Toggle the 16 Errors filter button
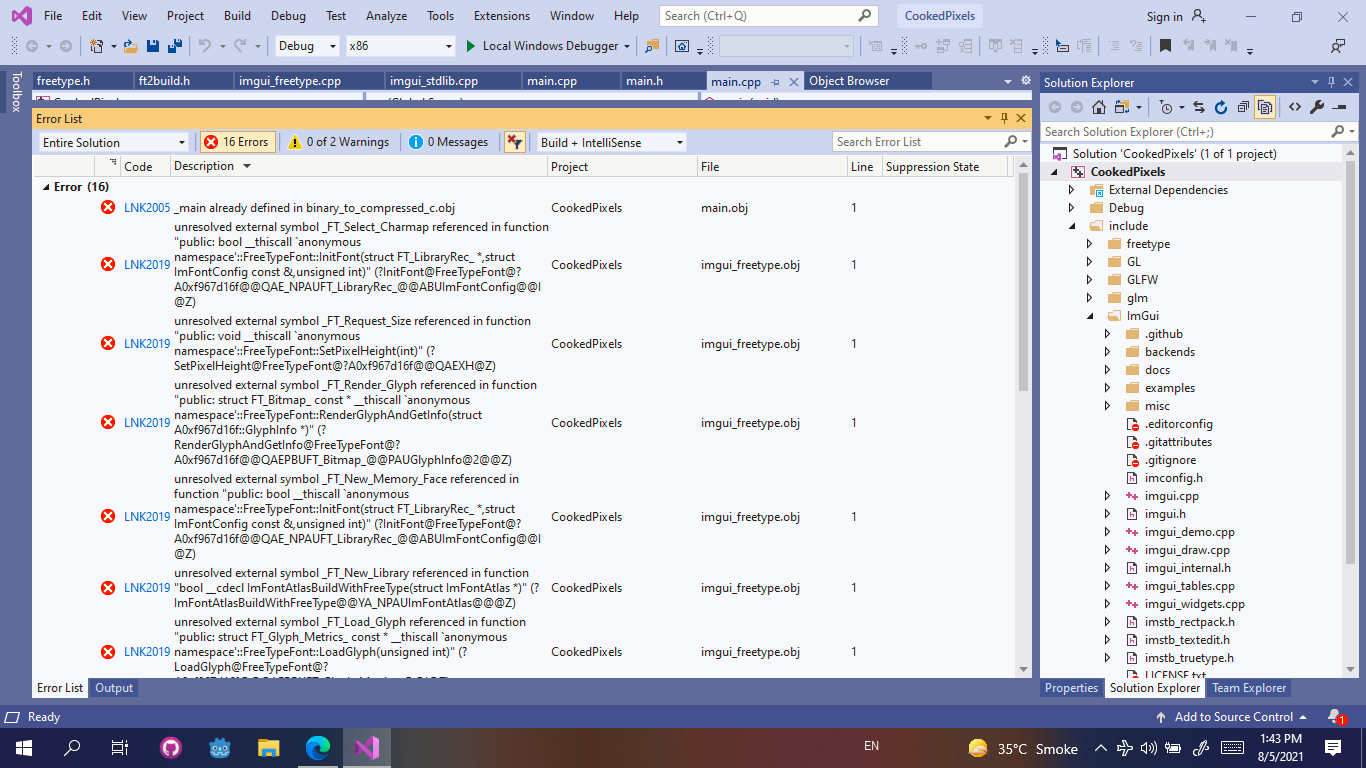The image size is (1366, 768). tap(237, 142)
